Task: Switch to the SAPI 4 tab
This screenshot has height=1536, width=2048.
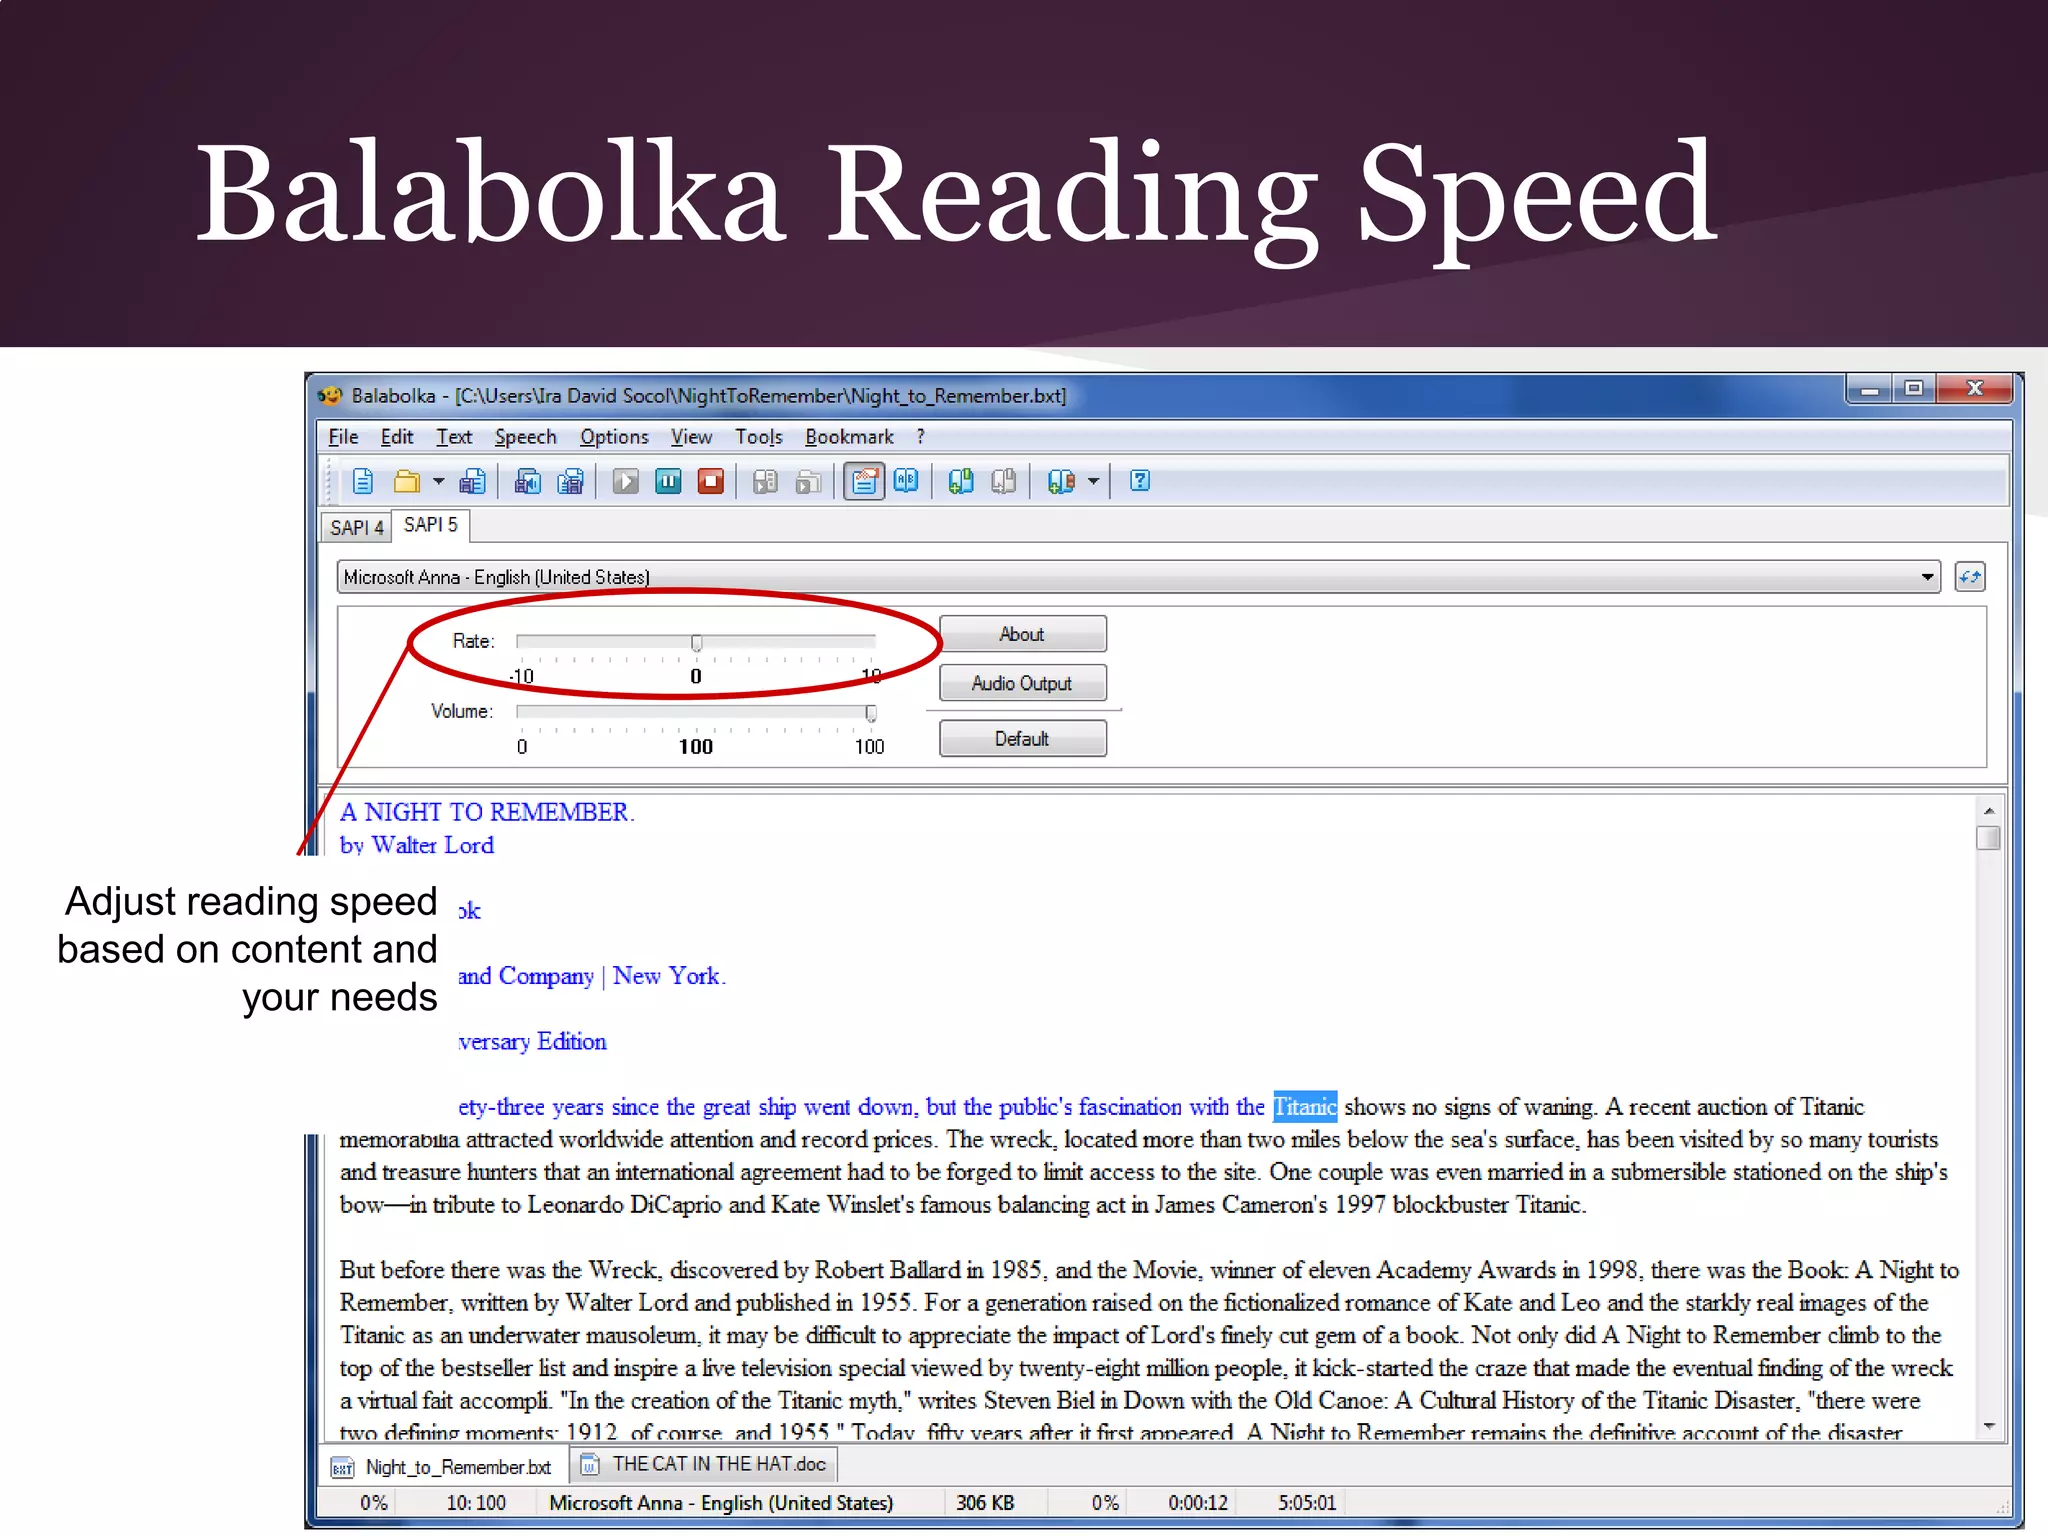Action: pos(356,527)
